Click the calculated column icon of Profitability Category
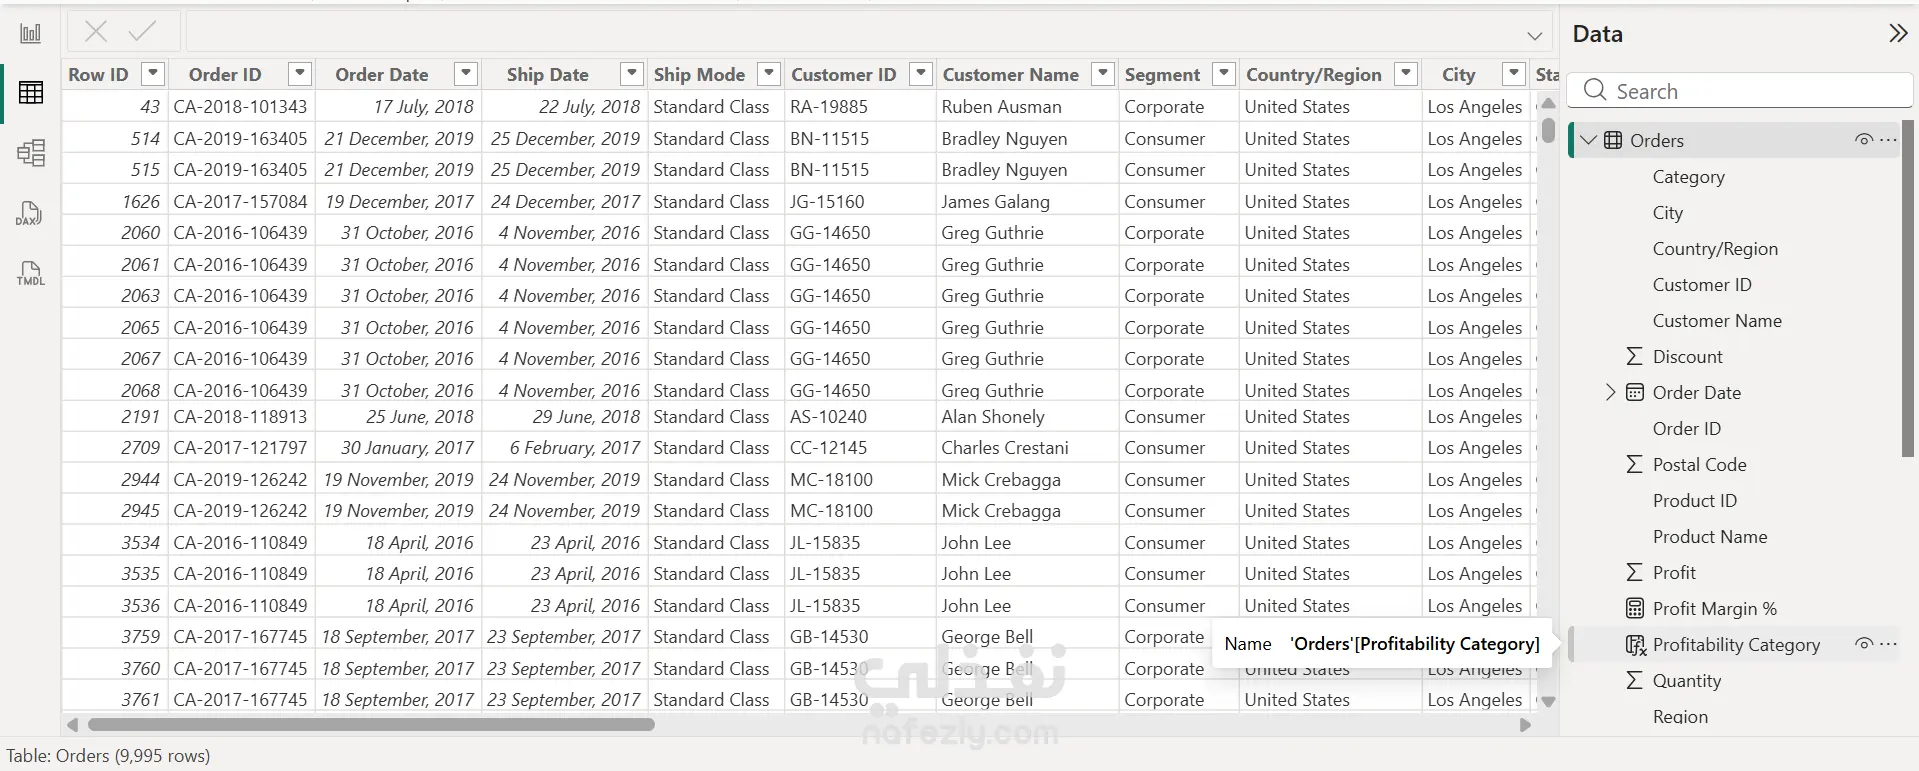The width and height of the screenshot is (1919, 771). point(1635,645)
